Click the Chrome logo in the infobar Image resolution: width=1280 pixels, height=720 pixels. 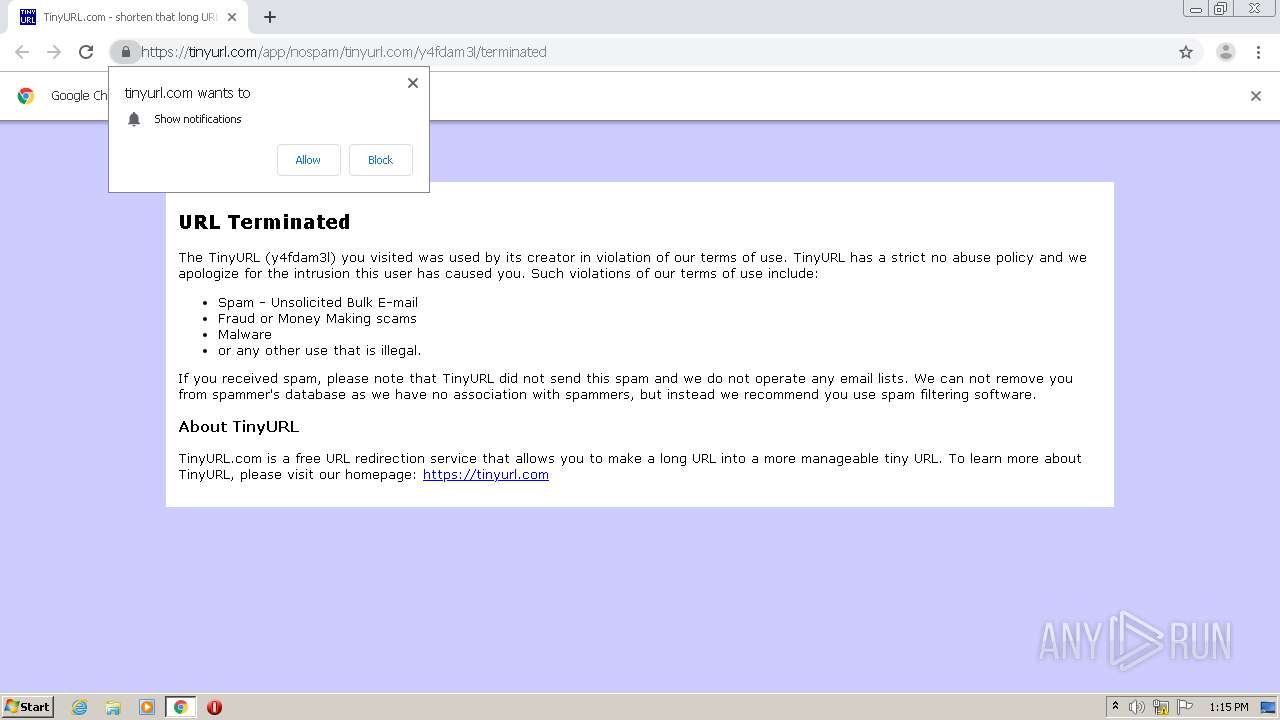coord(26,96)
